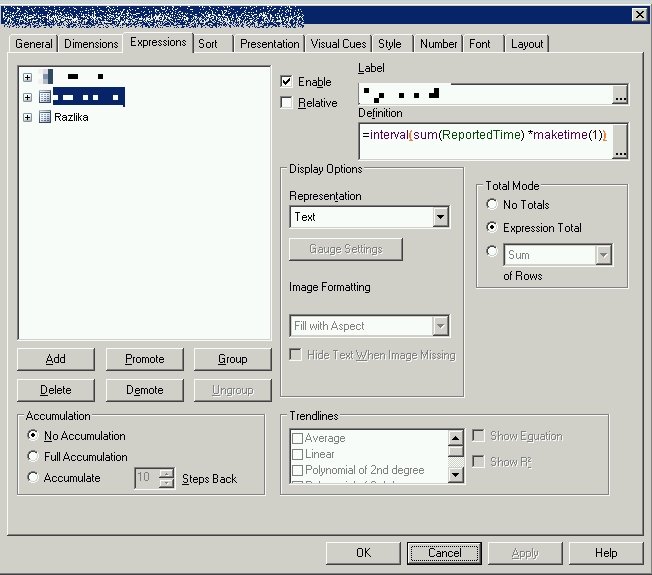
Task: Click the Cancel button
Action: pyautogui.click(x=444, y=553)
